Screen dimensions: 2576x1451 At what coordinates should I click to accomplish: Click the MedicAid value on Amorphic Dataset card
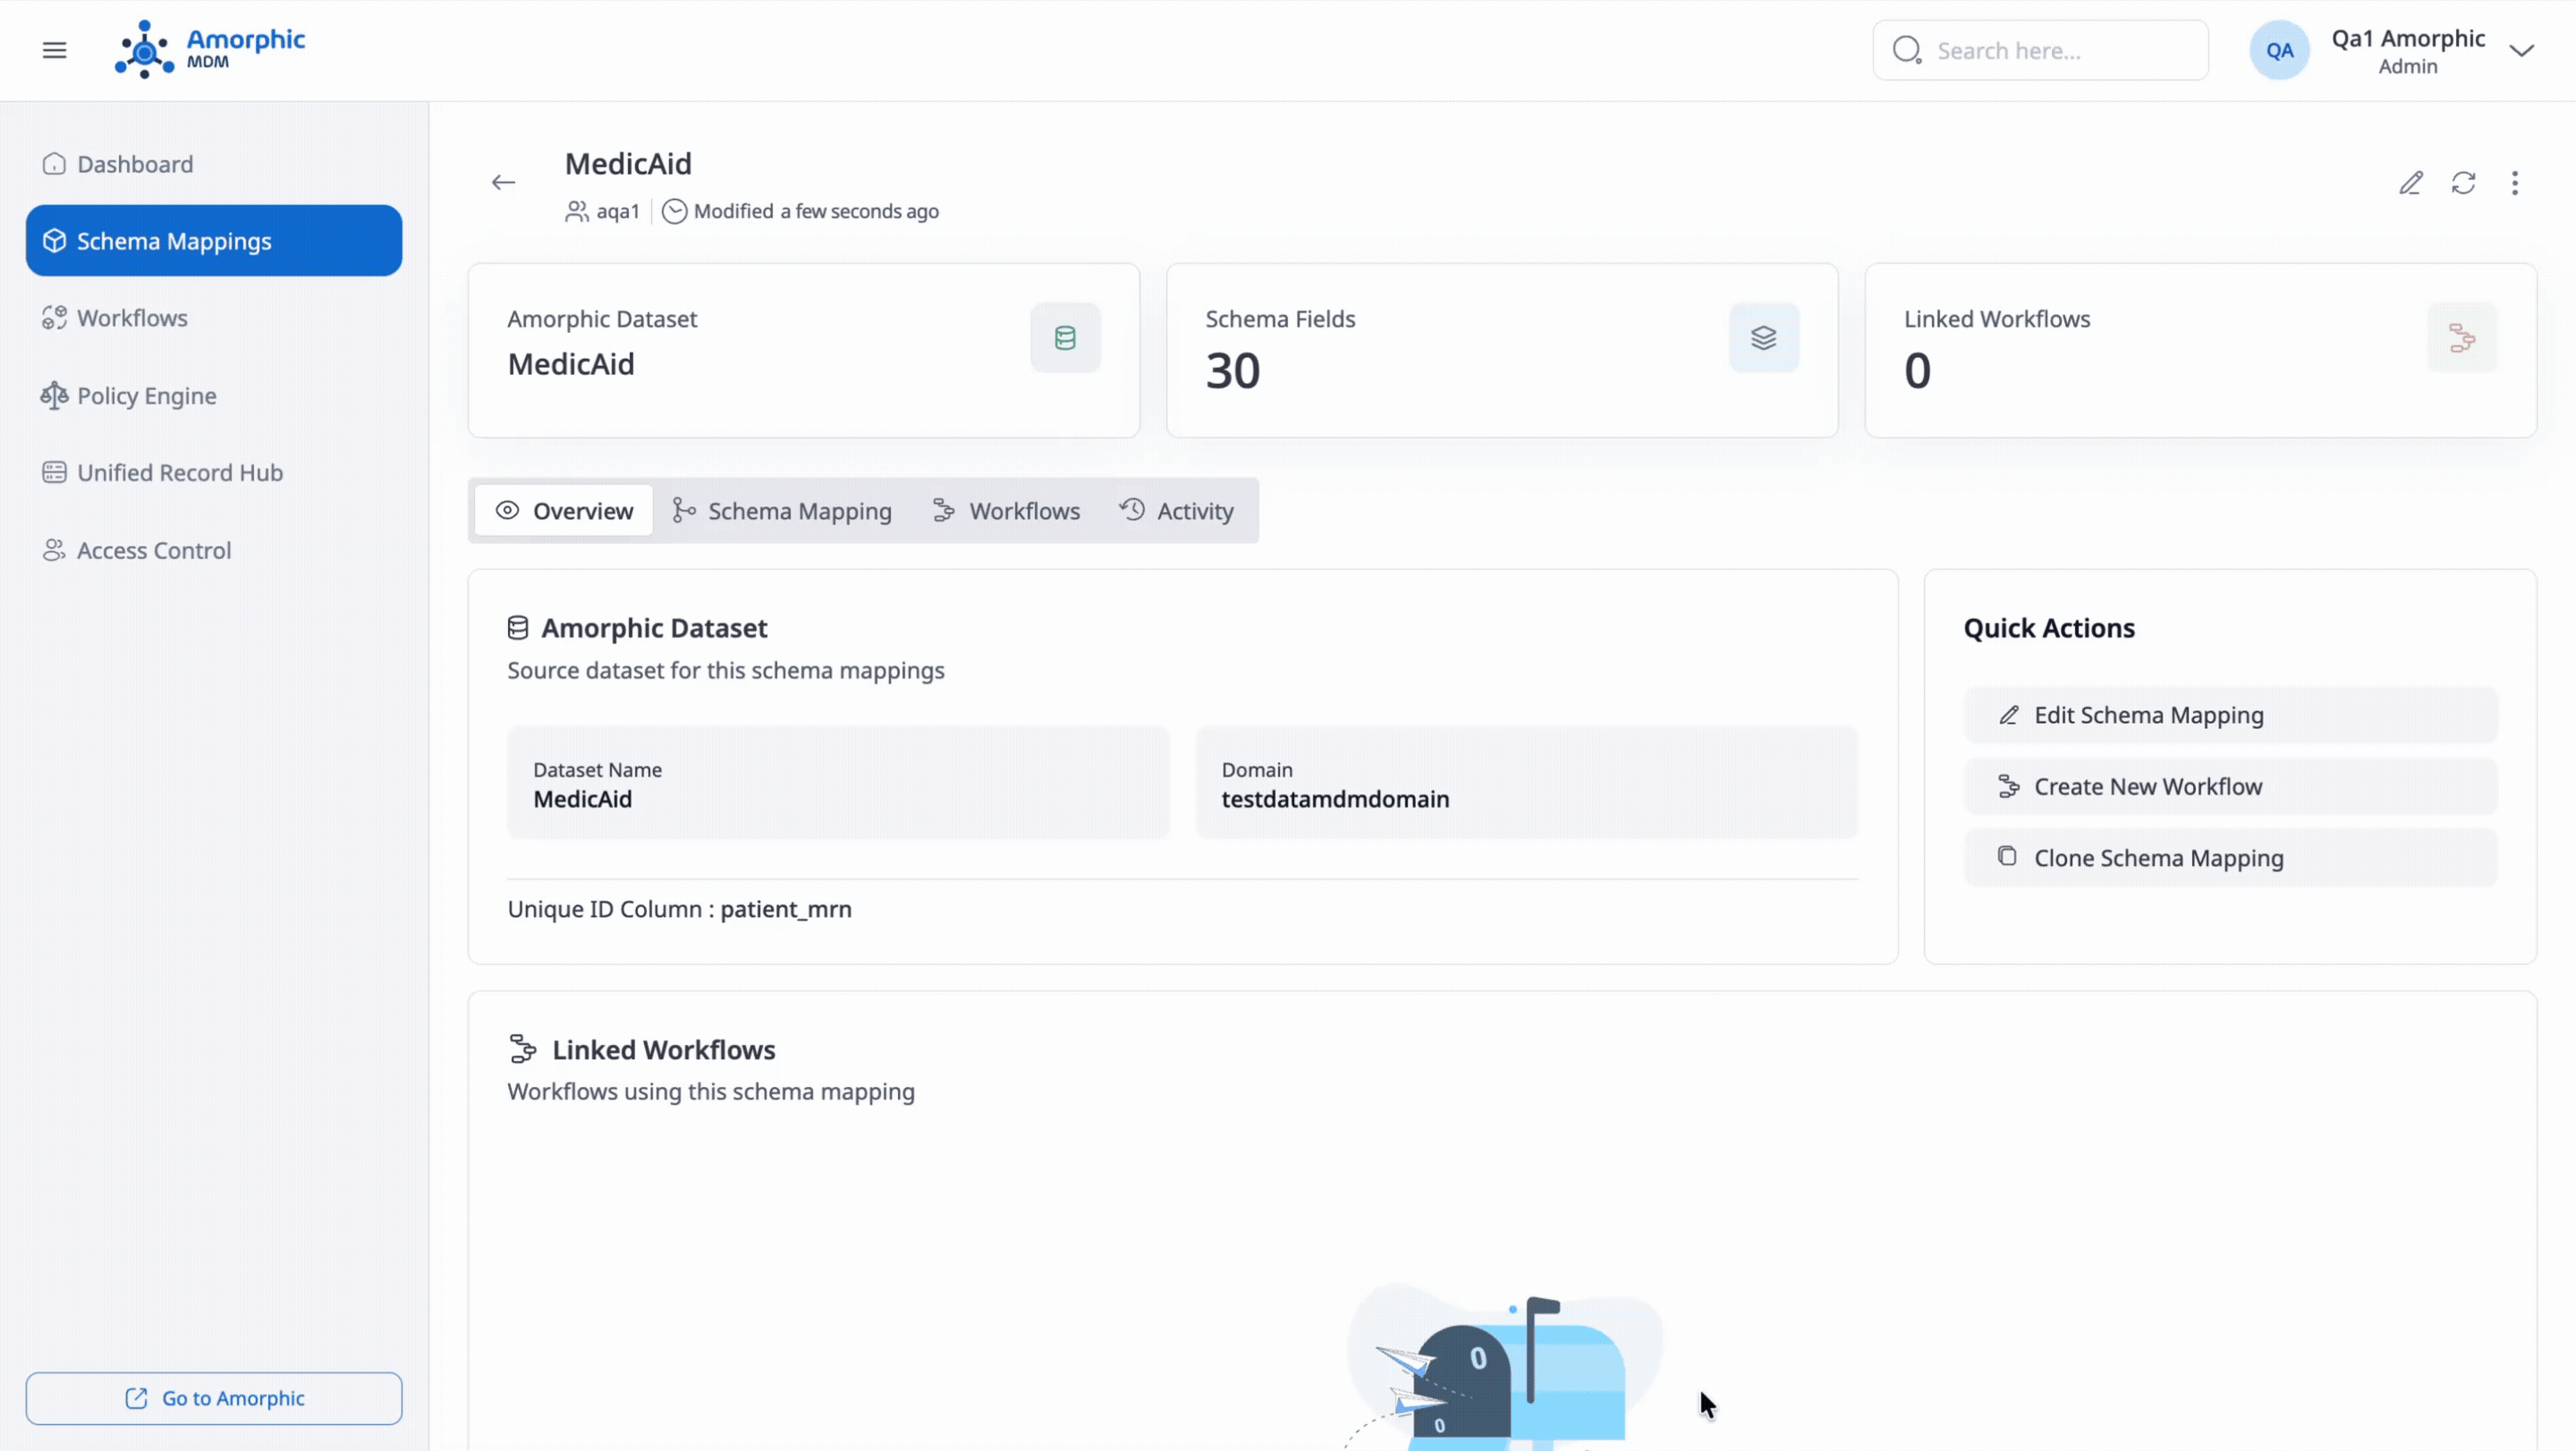point(571,364)
